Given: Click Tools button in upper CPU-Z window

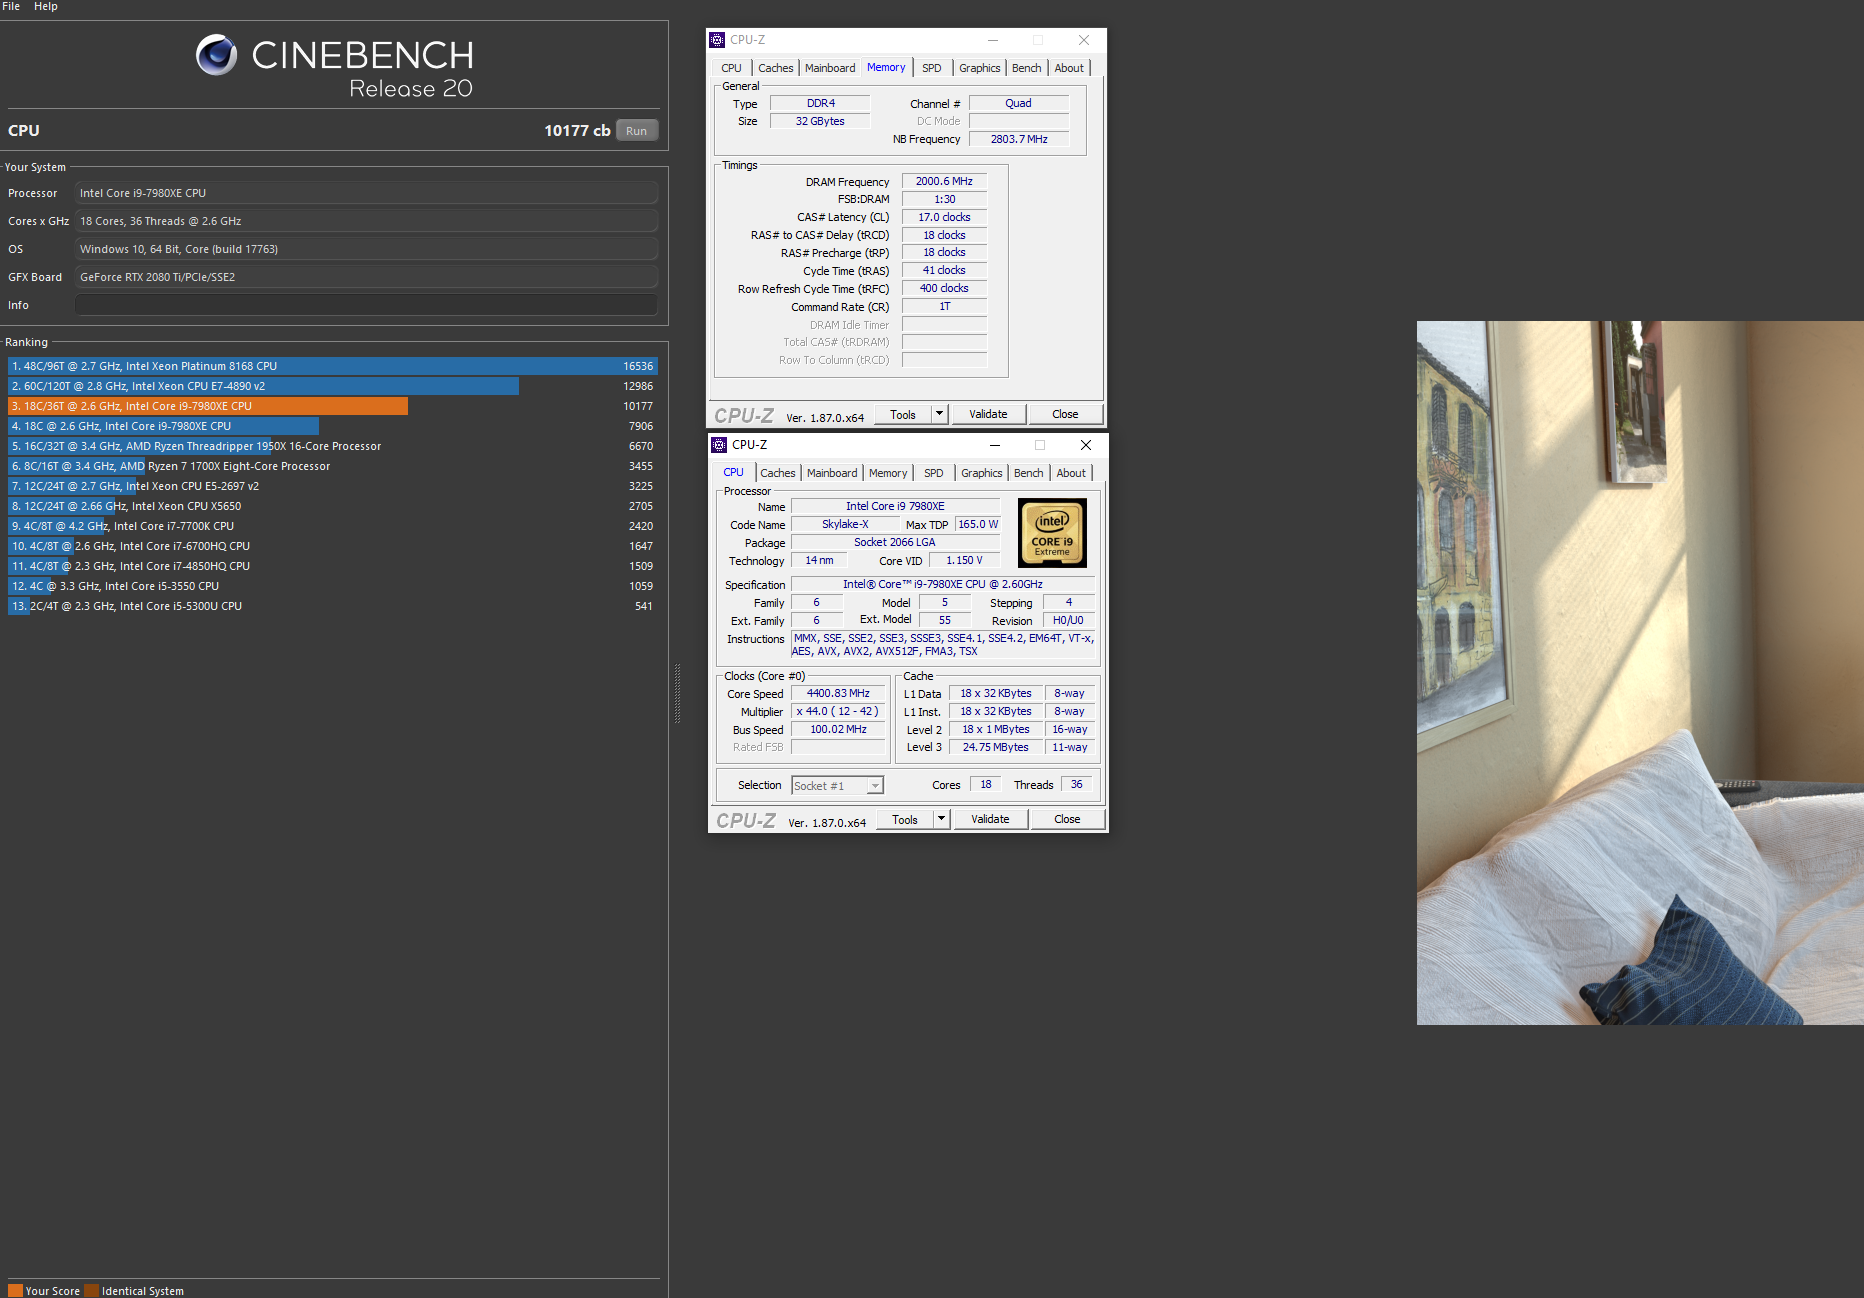Looking at the screenshot, I should 903,414.
